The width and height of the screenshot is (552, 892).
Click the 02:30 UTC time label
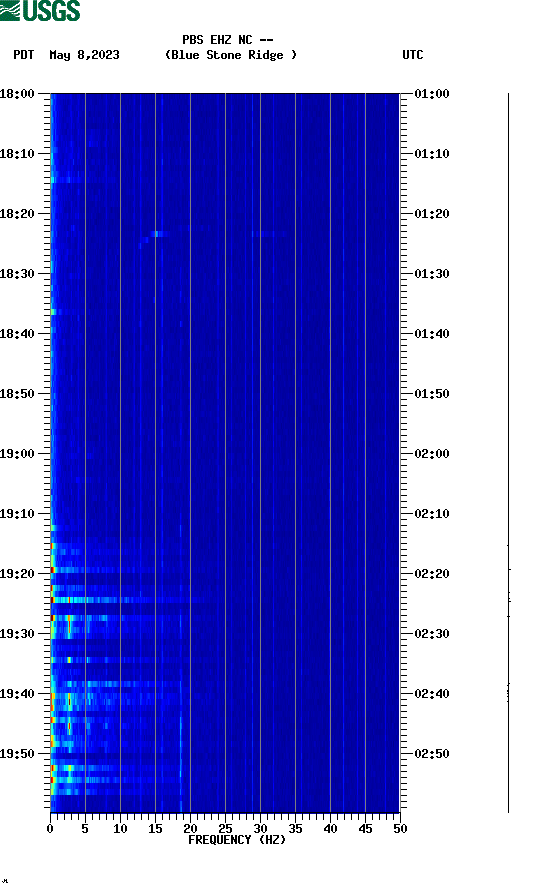click(432, 634)
